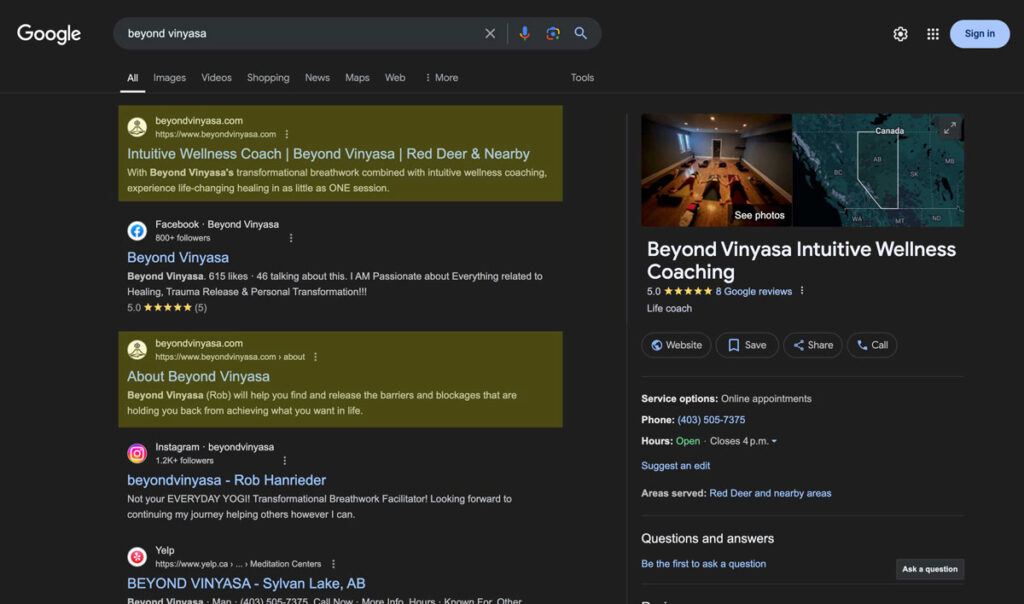Open three-dot menu for Yelp result
This screenshot has height=604, width=1024.
(x=334, y=564)
